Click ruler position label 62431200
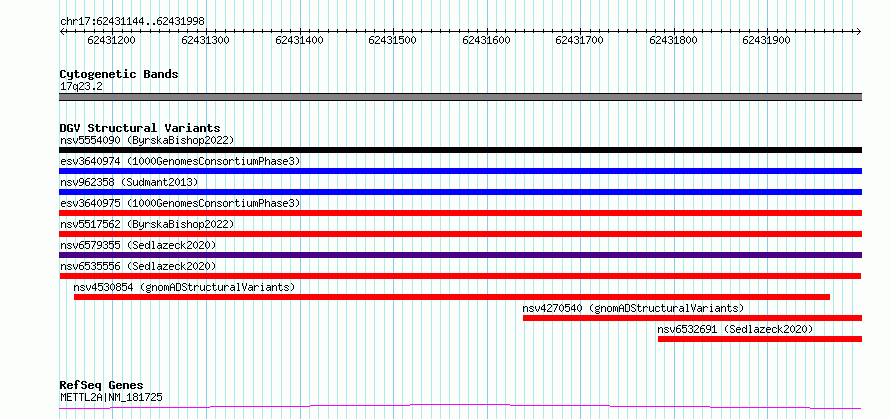Viewport: 890px width, 419px height. 112,40
